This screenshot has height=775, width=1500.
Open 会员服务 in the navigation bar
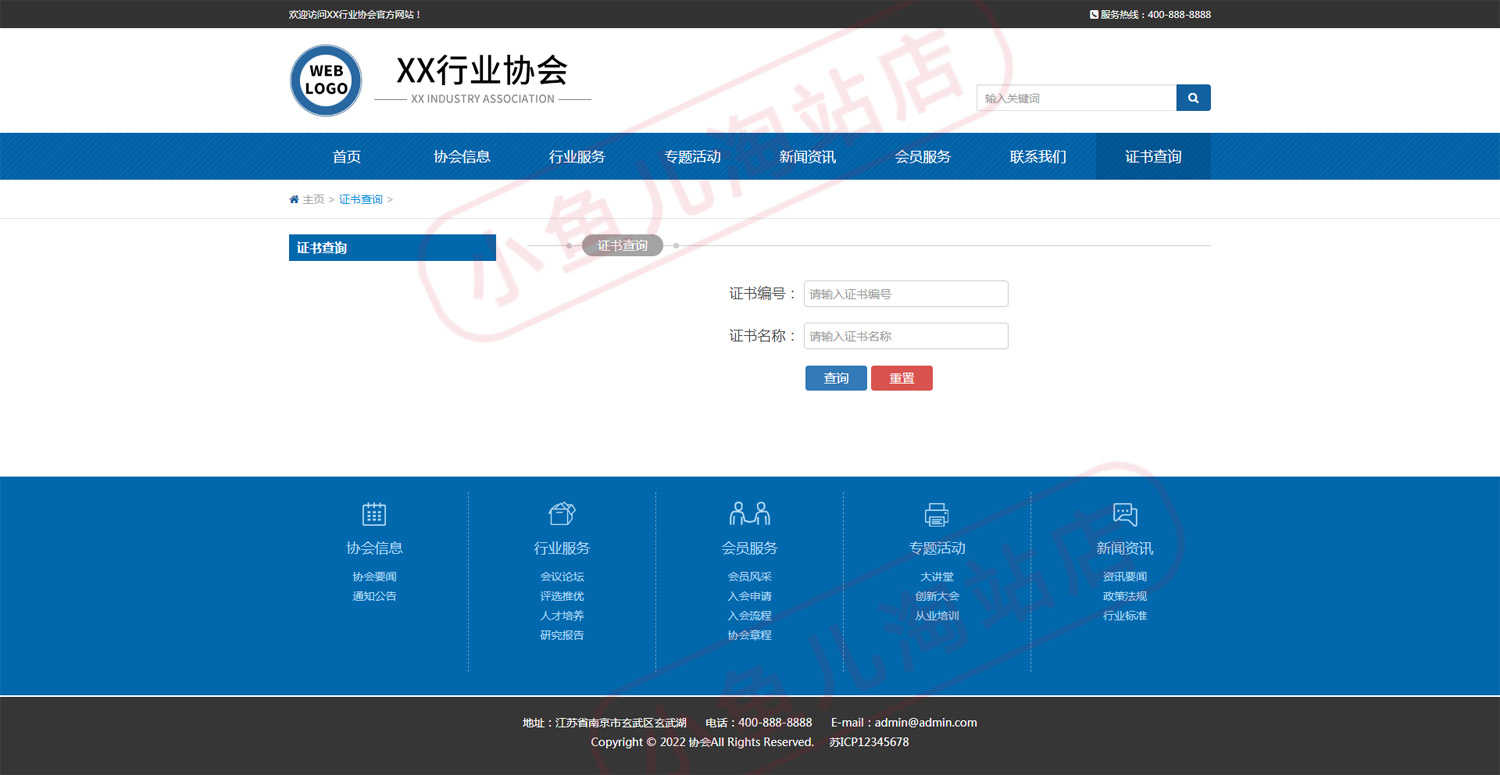923,157
